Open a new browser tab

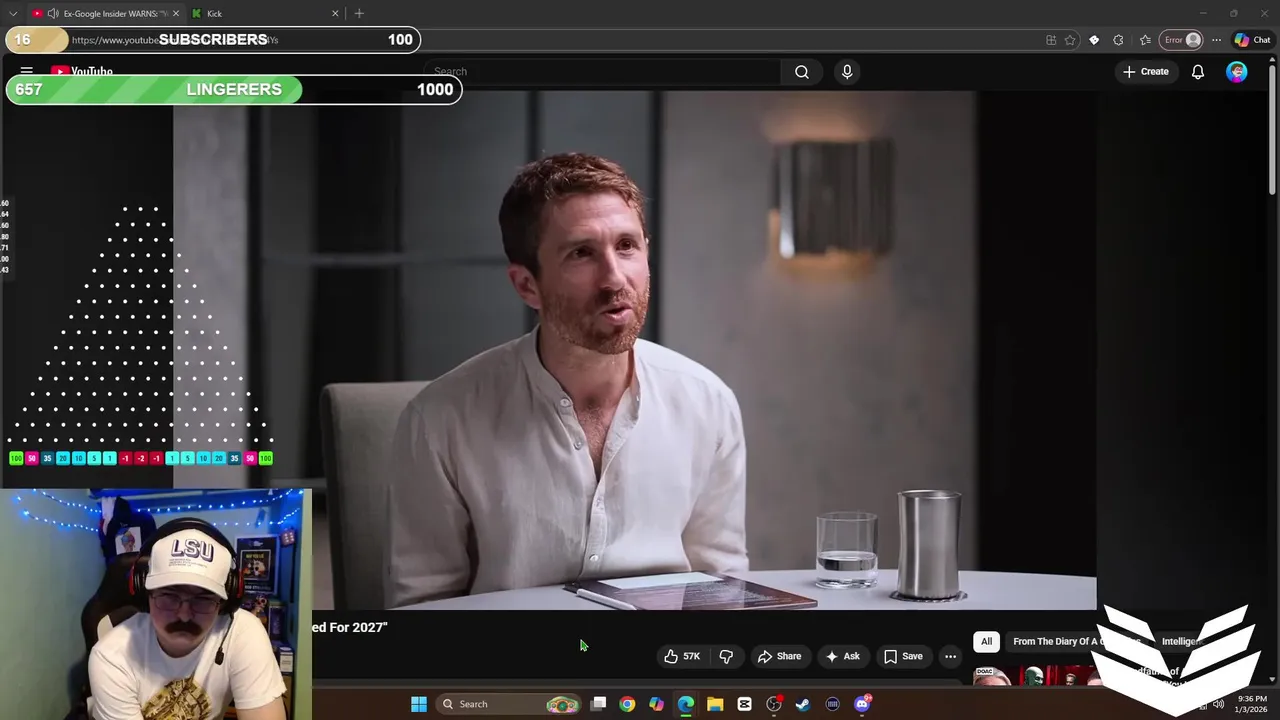(x=359, y=13)
